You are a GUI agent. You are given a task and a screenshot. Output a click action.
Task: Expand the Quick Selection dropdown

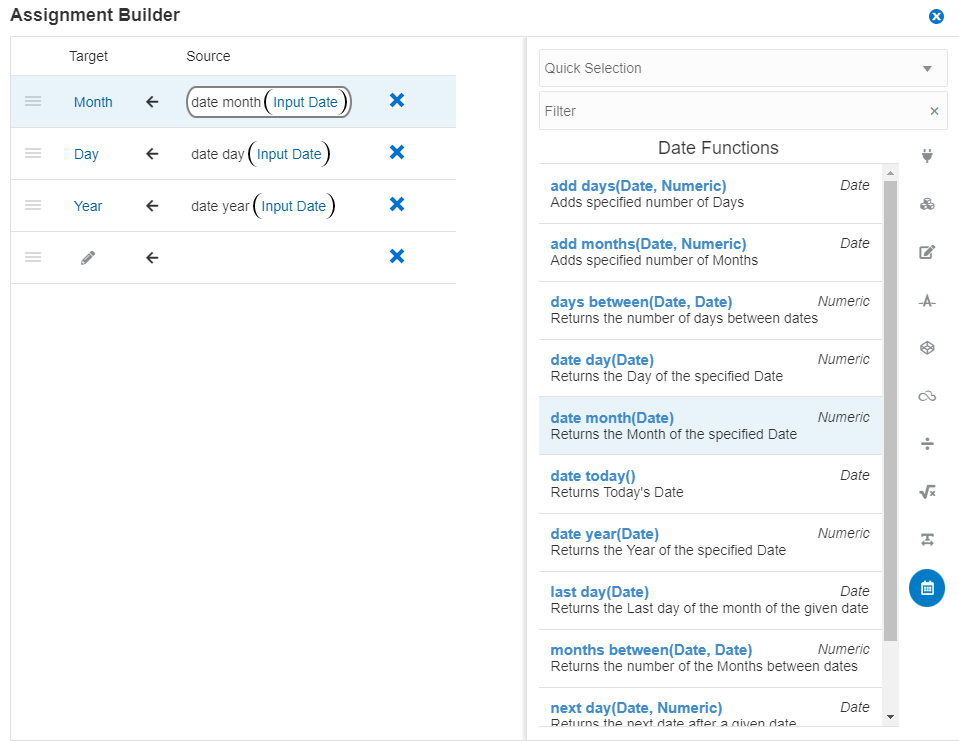(x=927, y=69)
